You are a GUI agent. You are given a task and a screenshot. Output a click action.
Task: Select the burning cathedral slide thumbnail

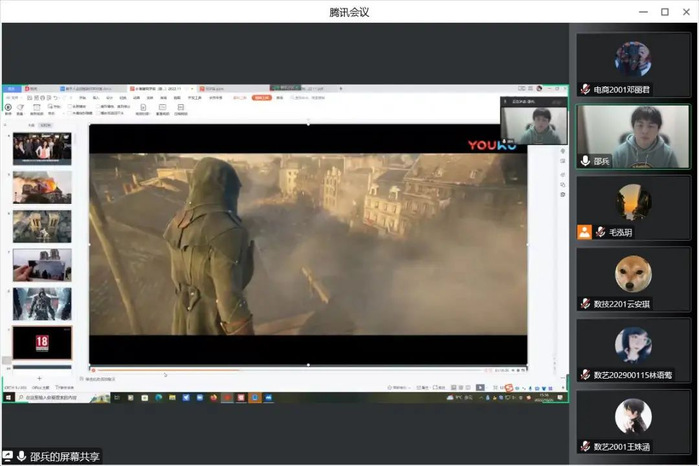[42, 187]
